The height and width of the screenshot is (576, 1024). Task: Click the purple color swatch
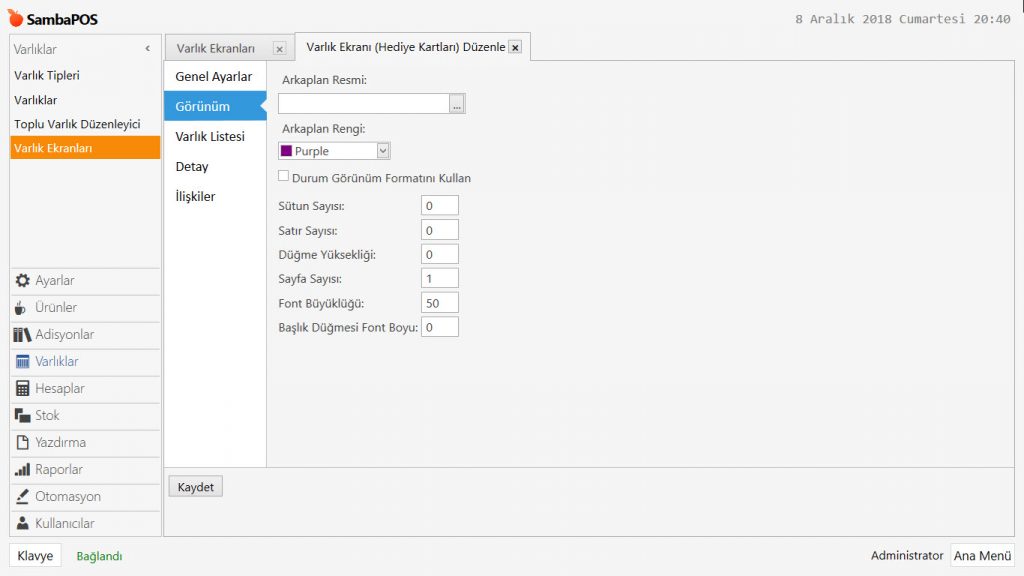(286, 151)
